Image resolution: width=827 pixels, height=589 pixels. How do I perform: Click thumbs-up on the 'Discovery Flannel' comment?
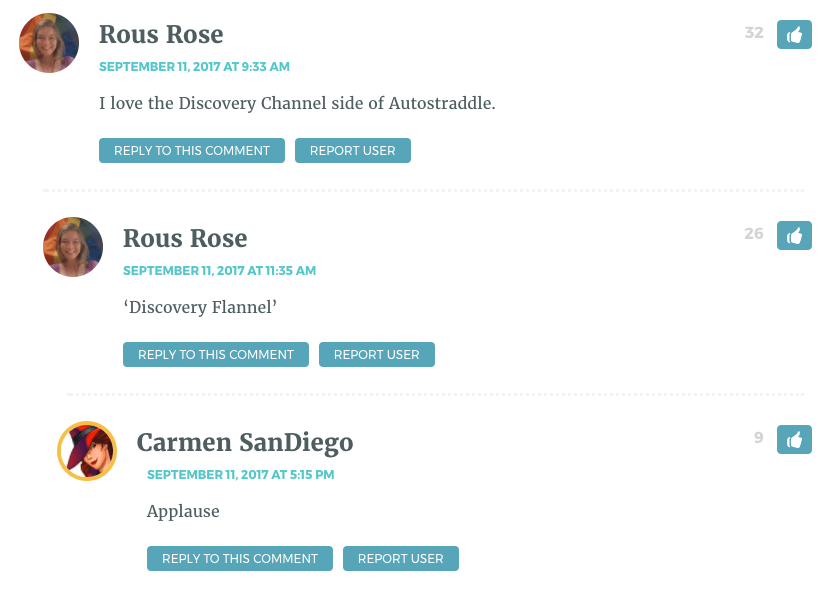click(x=794, y=236)
